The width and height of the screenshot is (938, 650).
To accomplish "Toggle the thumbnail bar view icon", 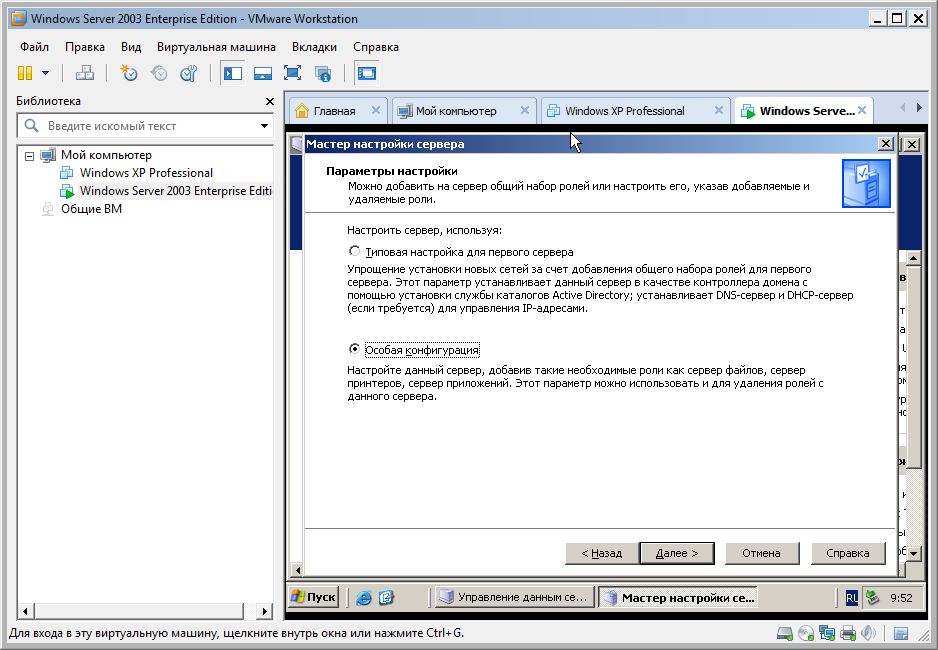I will point(263,74).
